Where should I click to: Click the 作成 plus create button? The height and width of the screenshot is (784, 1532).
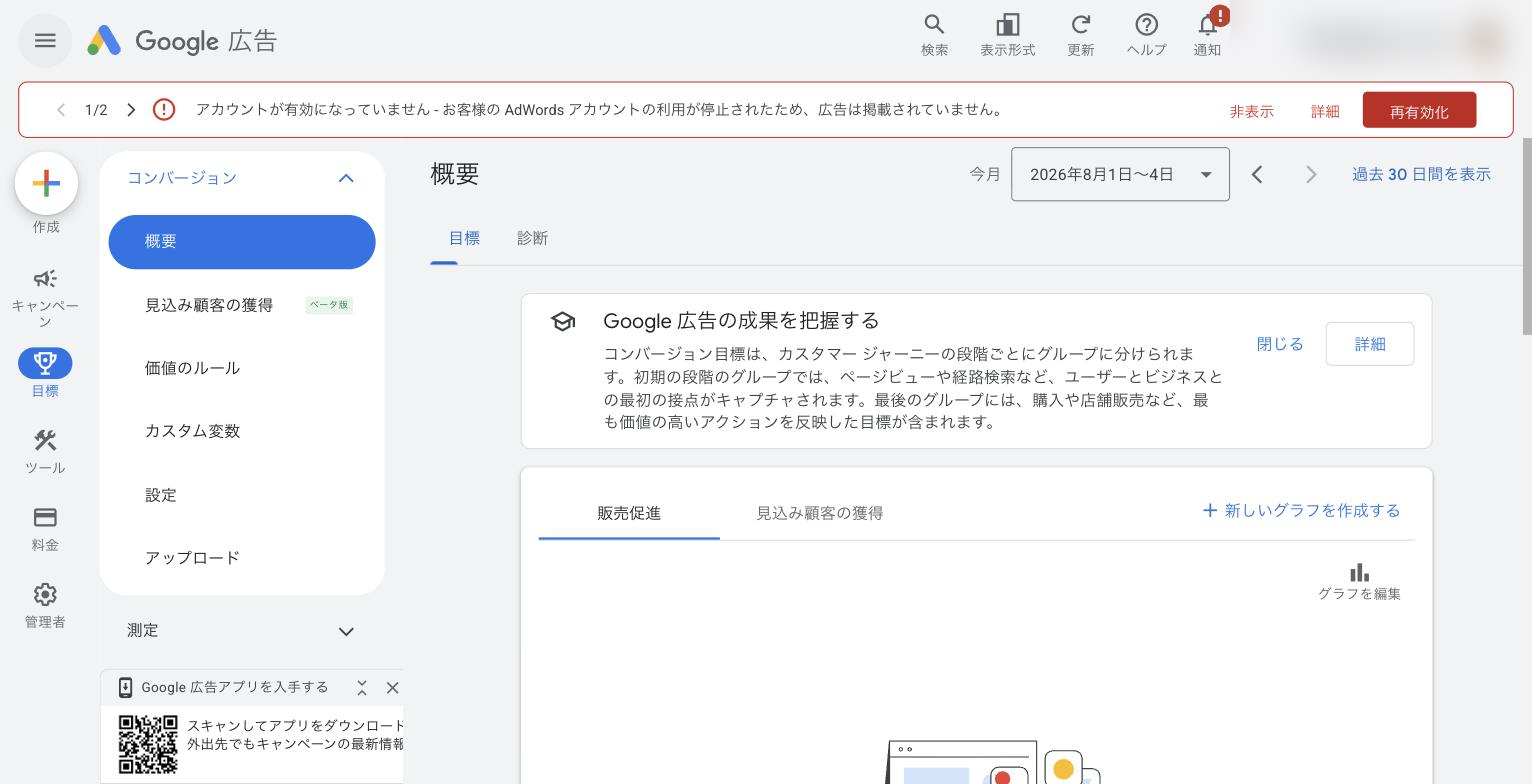click(x=46, y=184)
